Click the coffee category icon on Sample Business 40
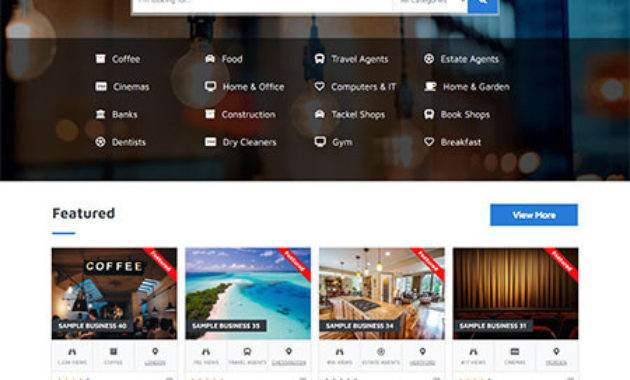This screenshot has width=630, height=380. point(114,351)
